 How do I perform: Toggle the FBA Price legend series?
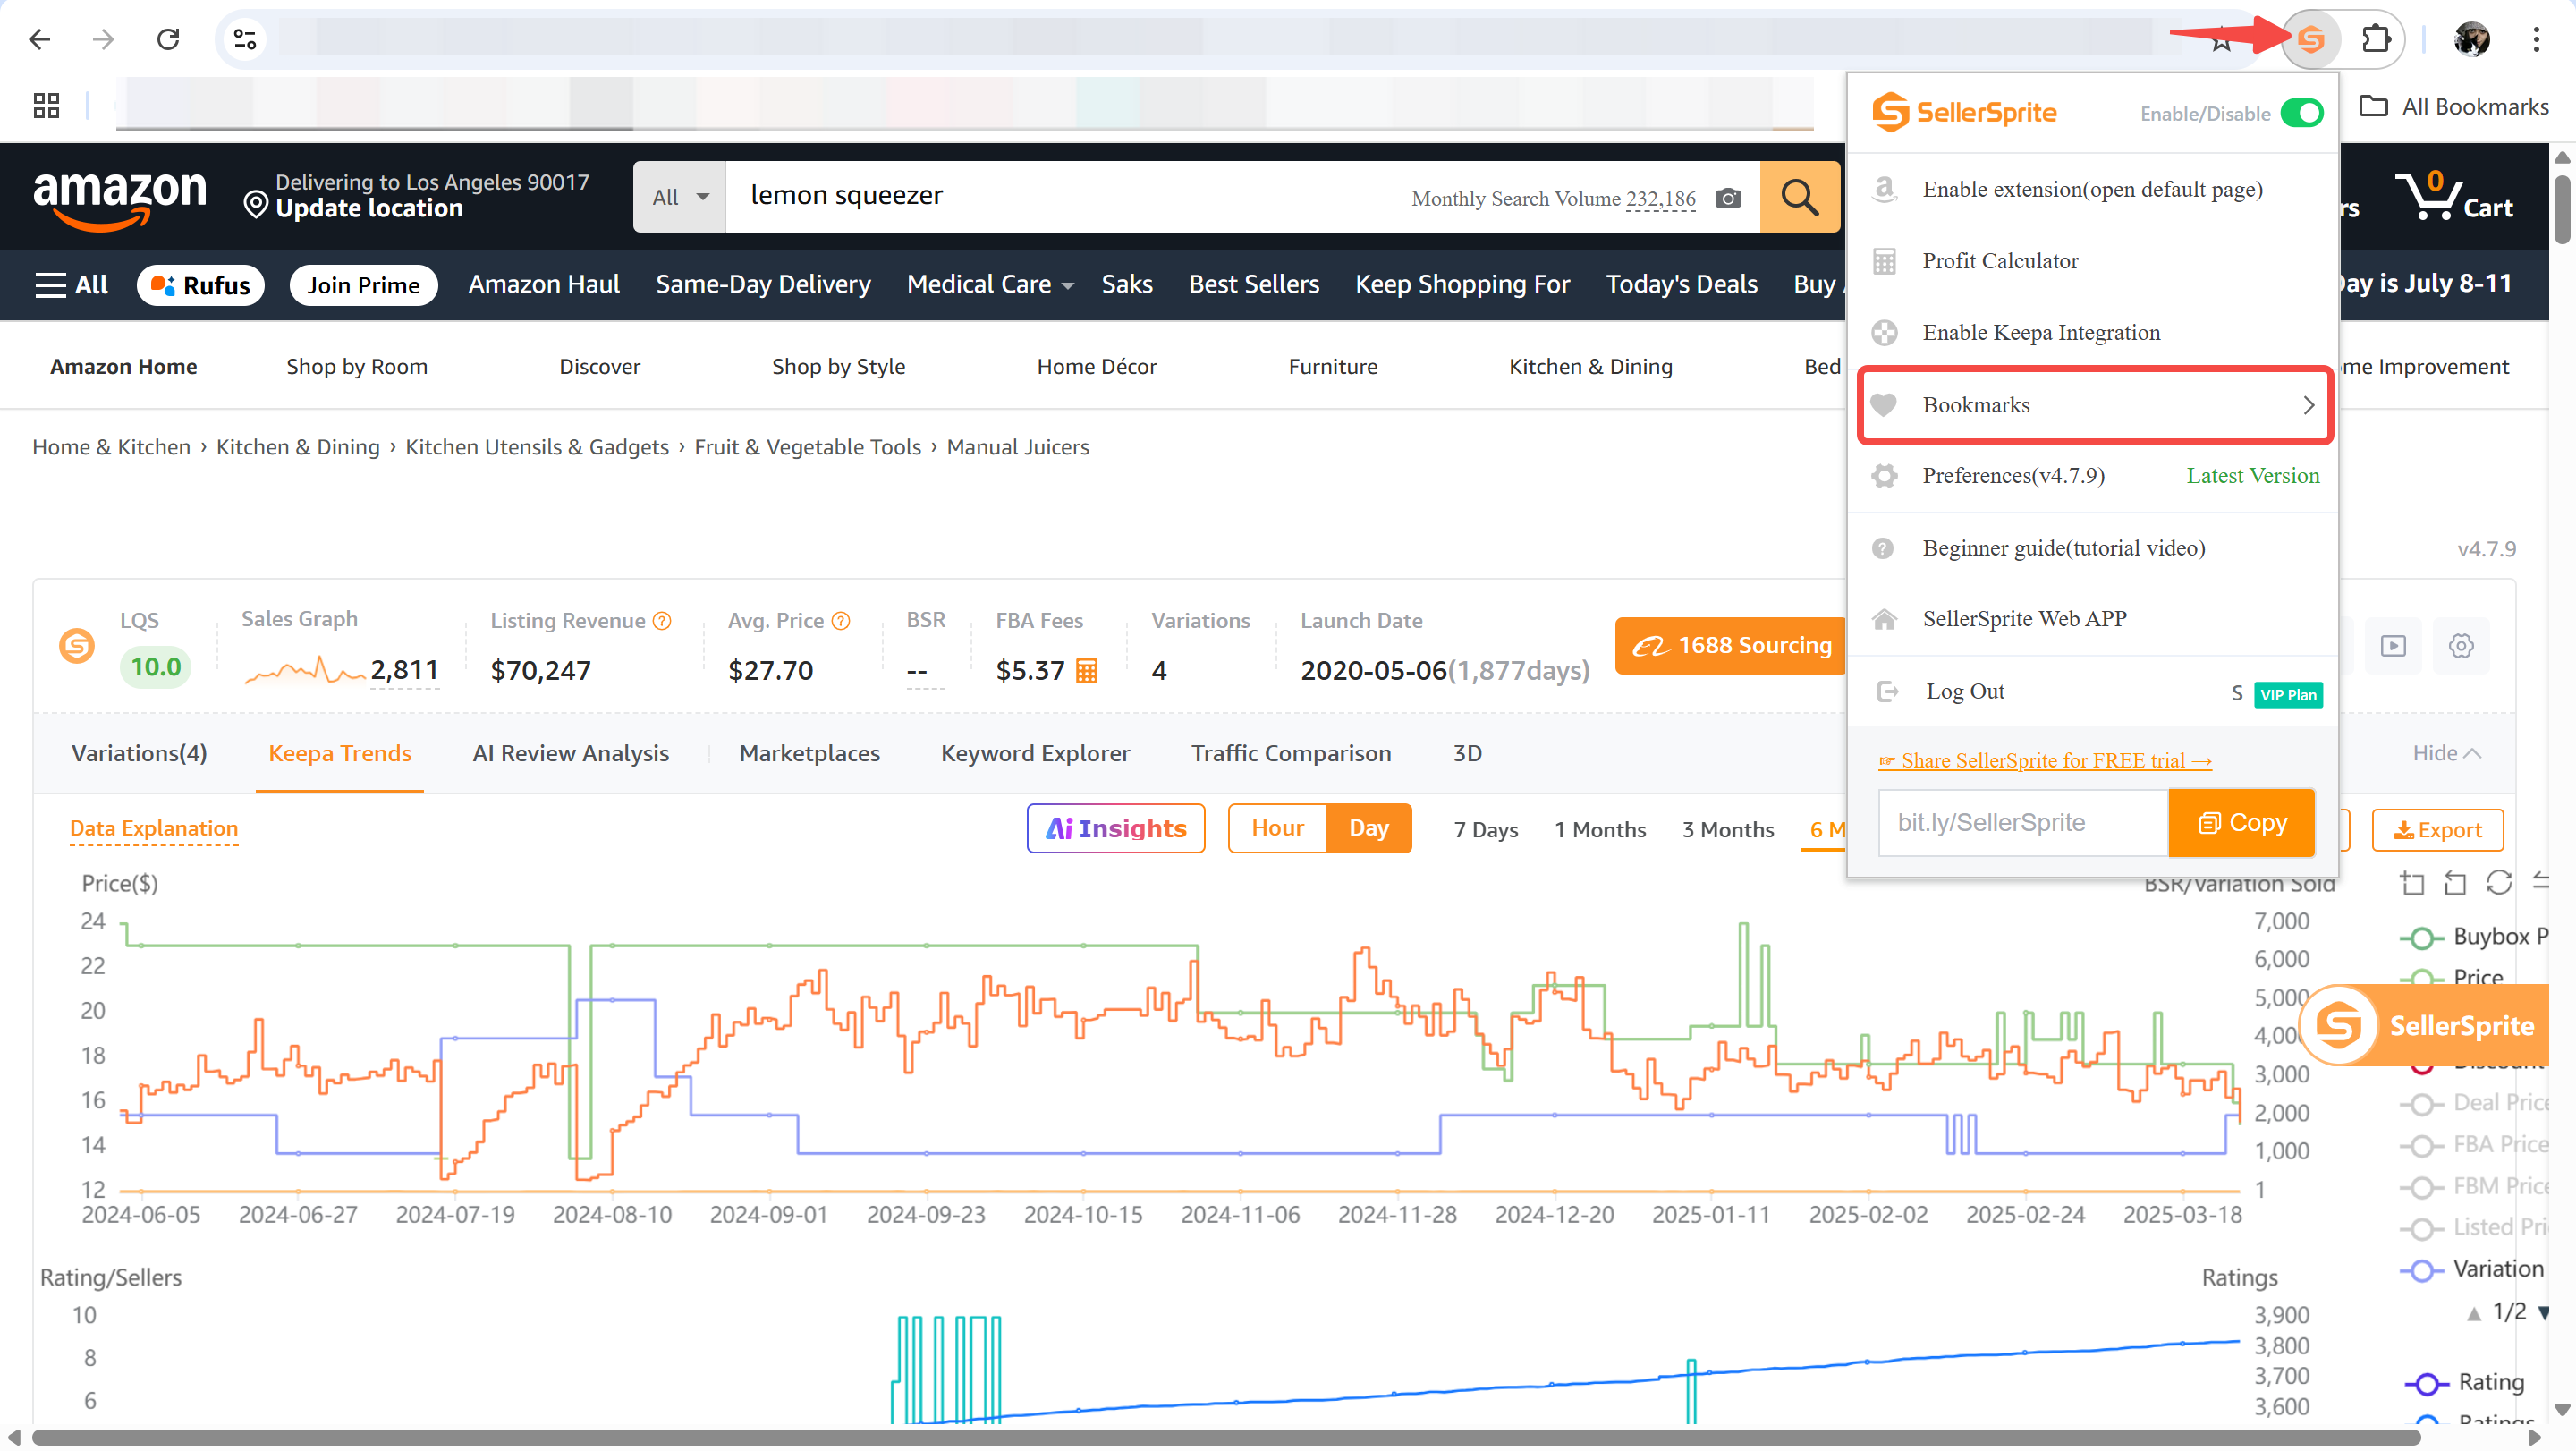coord(2475,1145)
